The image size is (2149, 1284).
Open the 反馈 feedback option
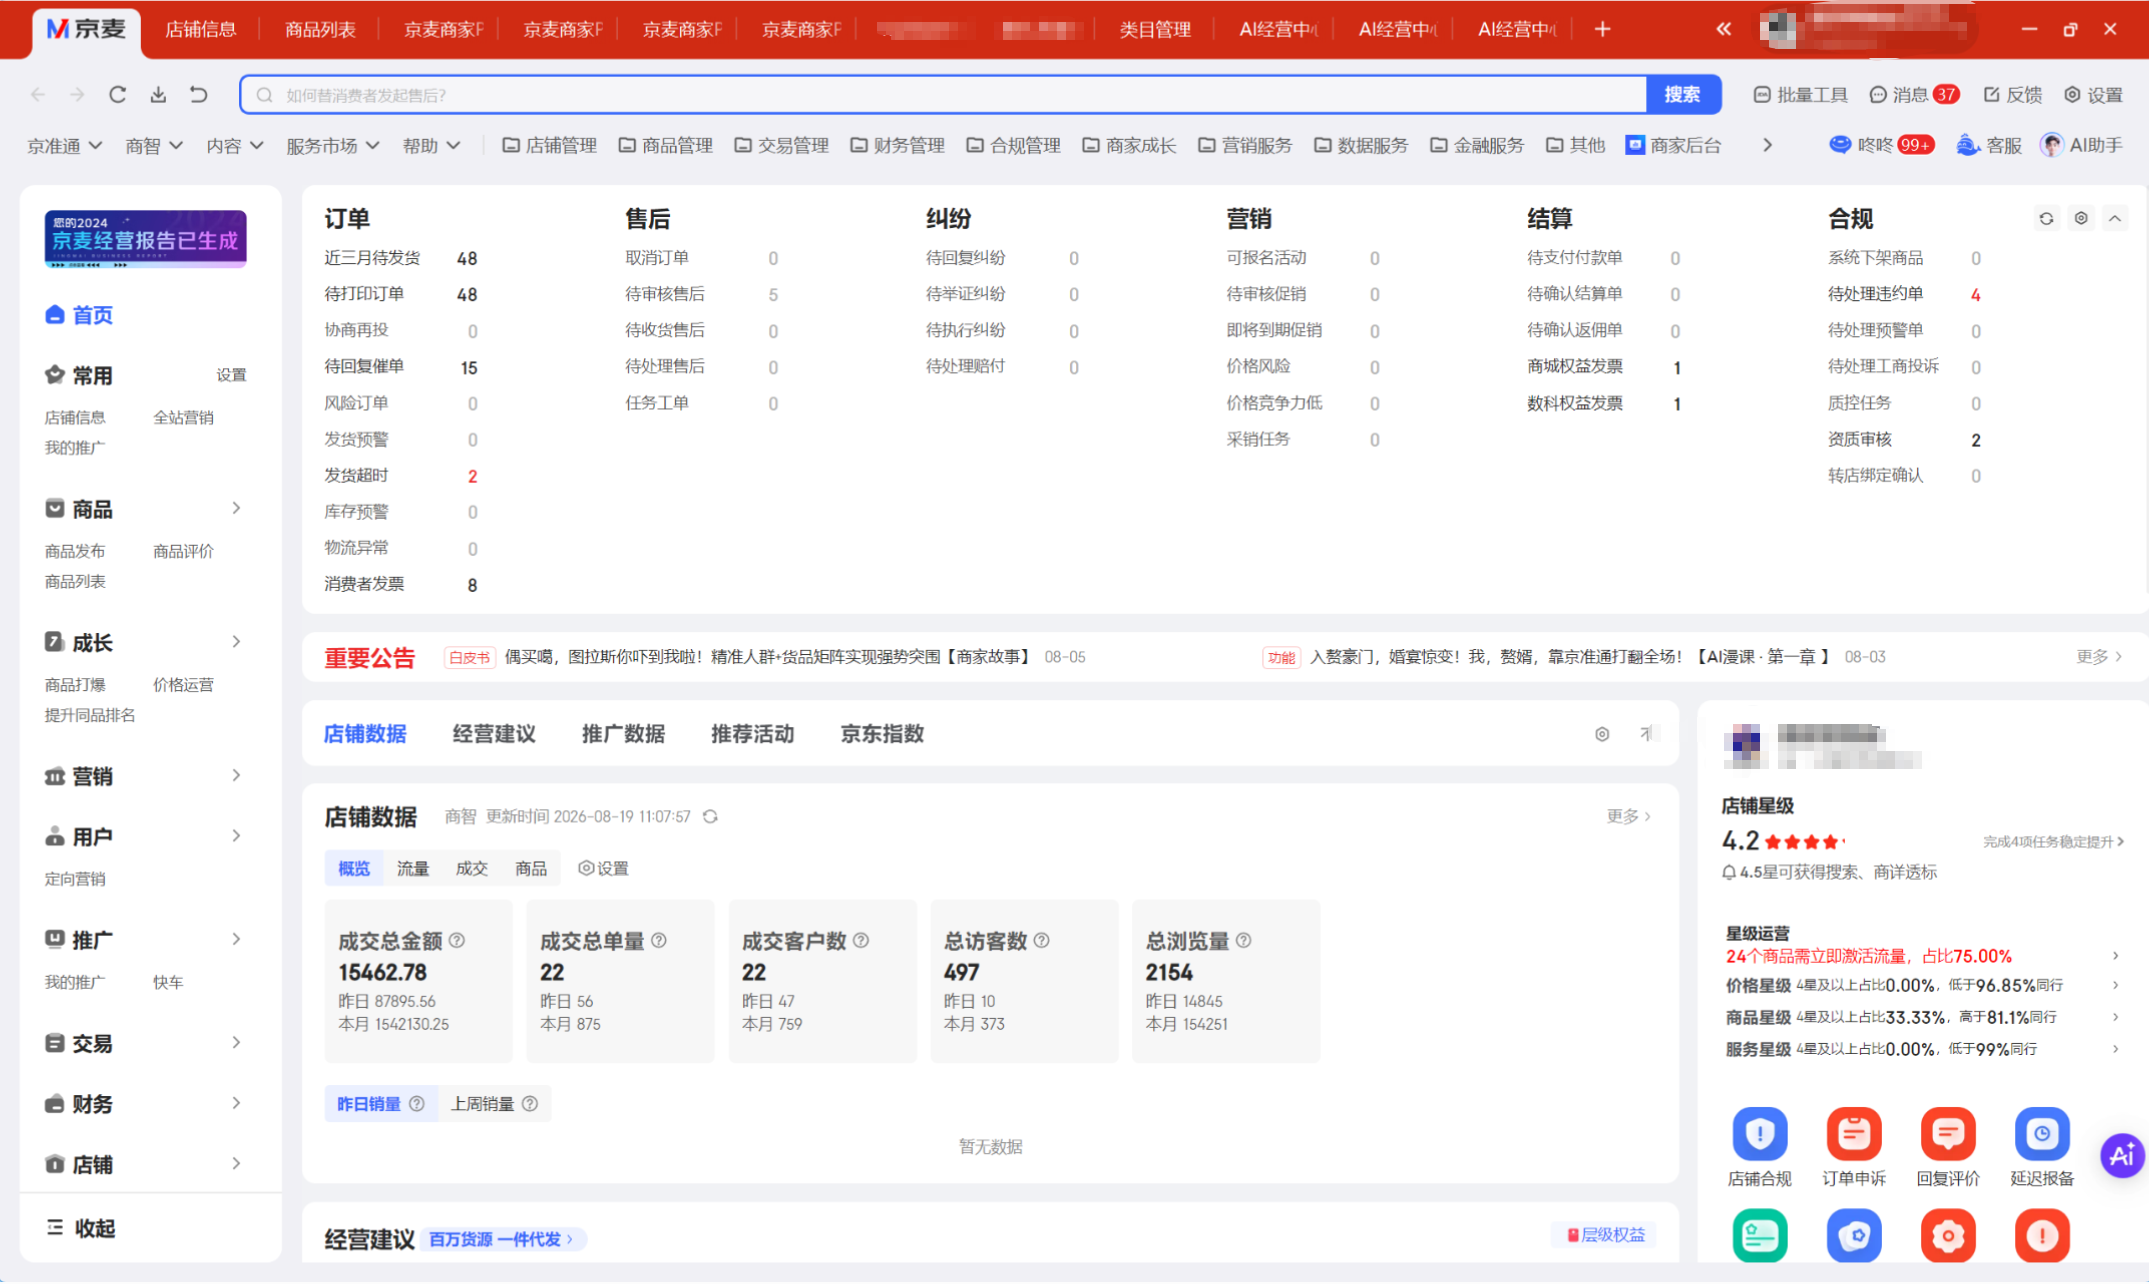tap(2012, 94)
